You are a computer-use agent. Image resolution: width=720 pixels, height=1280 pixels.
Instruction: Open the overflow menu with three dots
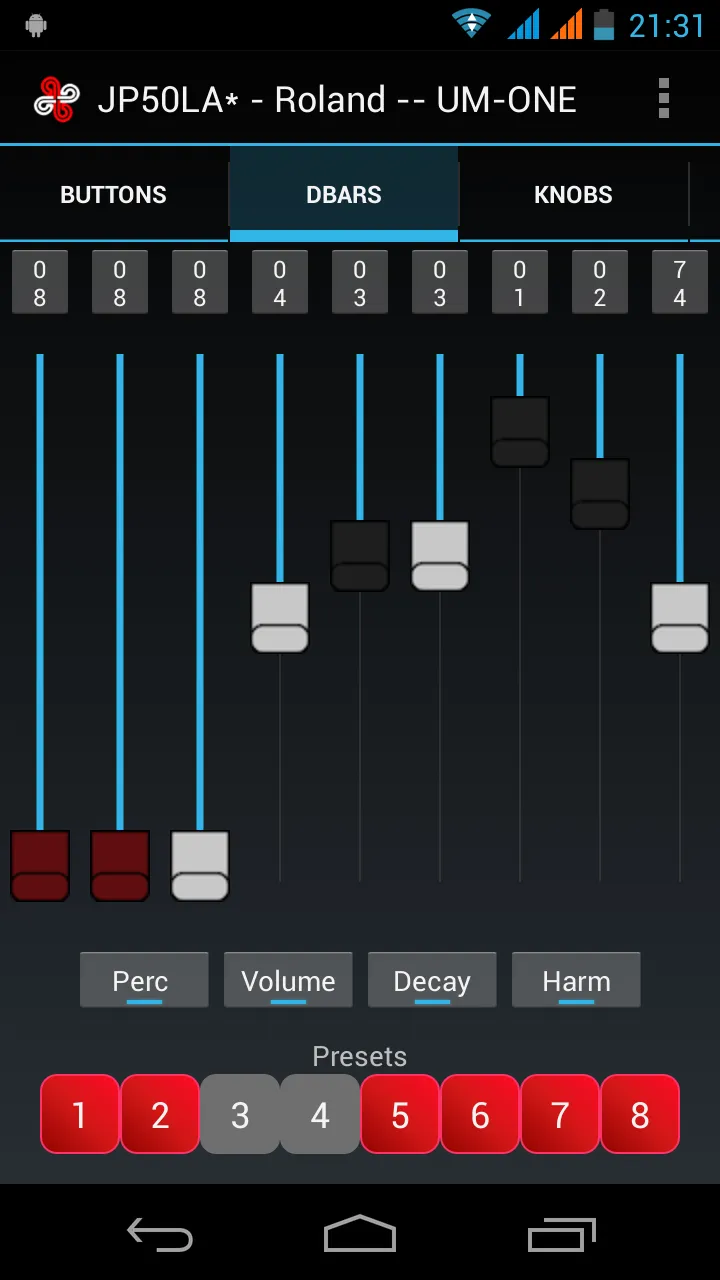(x=663, y=99)
